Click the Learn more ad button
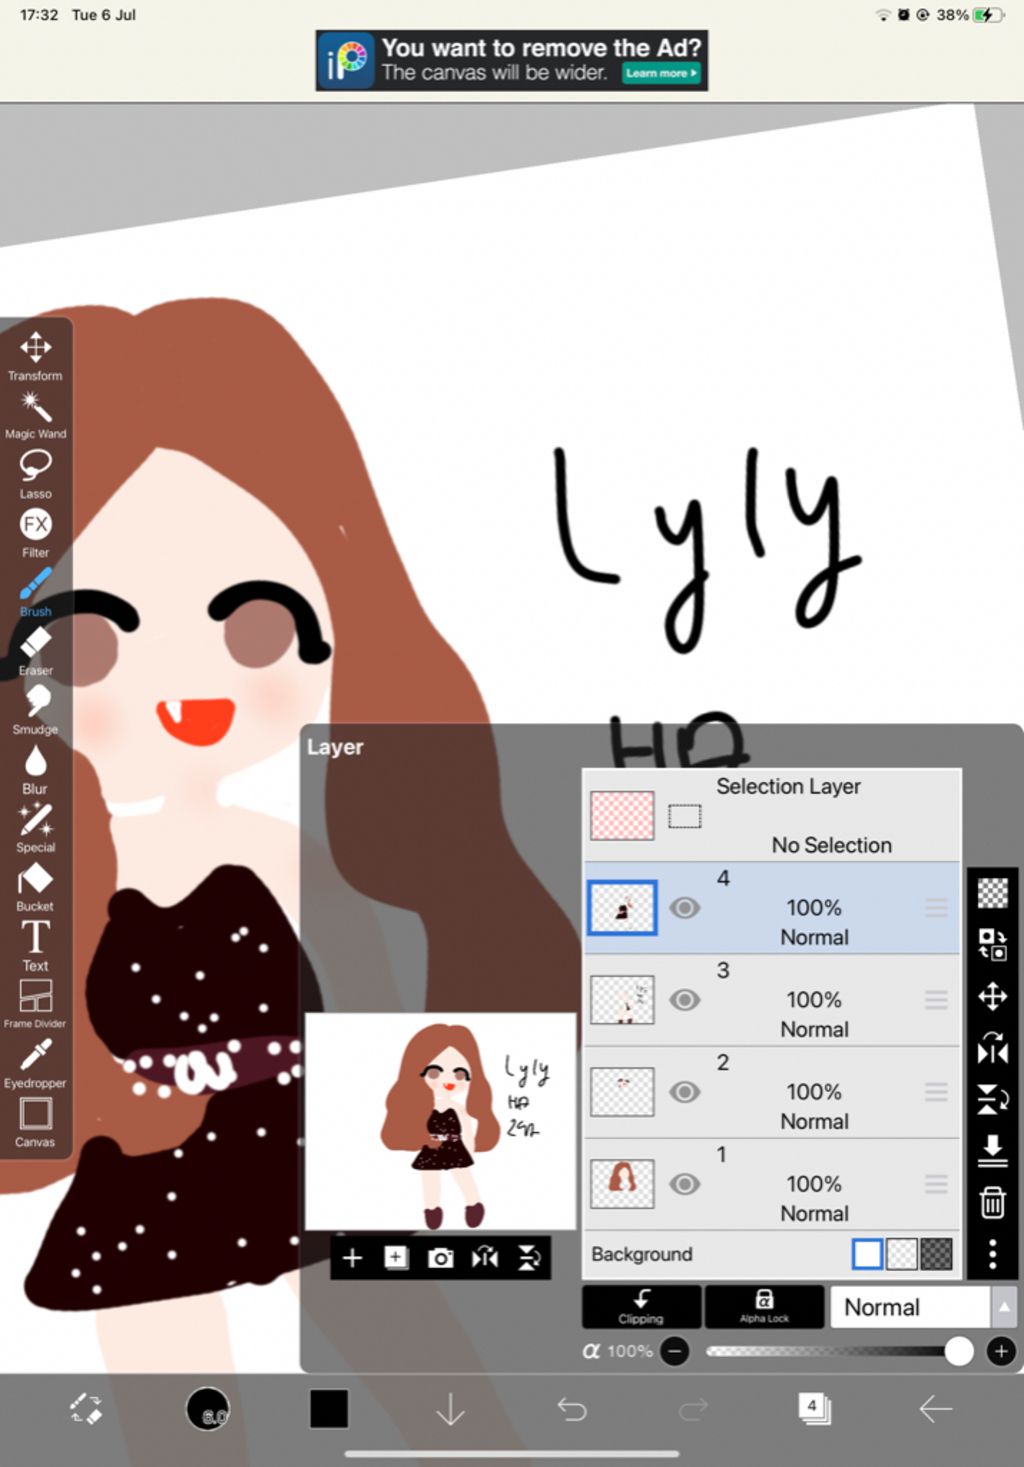The width and height of the screenshot is (1024, 1467). (661, 73)
